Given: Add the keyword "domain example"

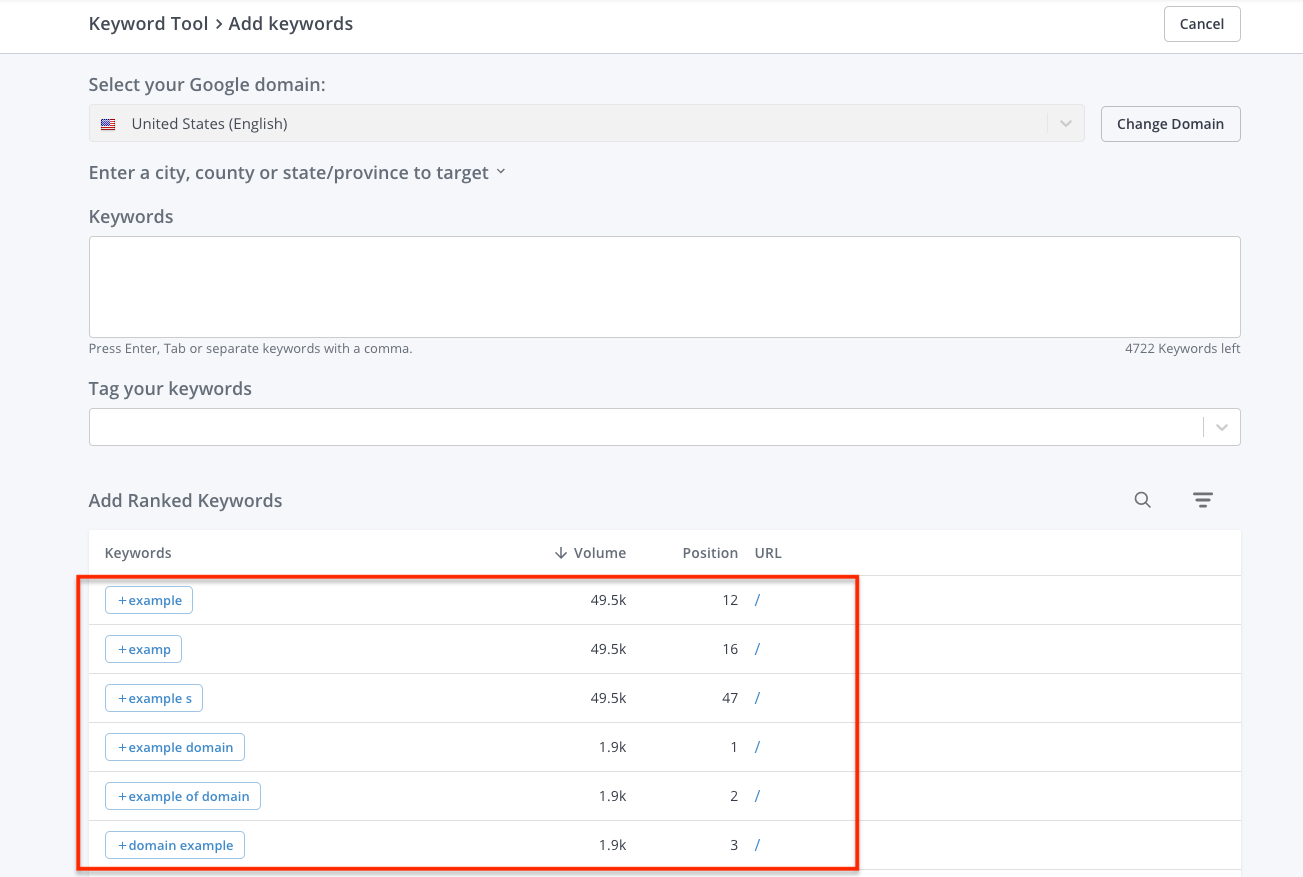Looking at the screenshot, I should point(175,845).
